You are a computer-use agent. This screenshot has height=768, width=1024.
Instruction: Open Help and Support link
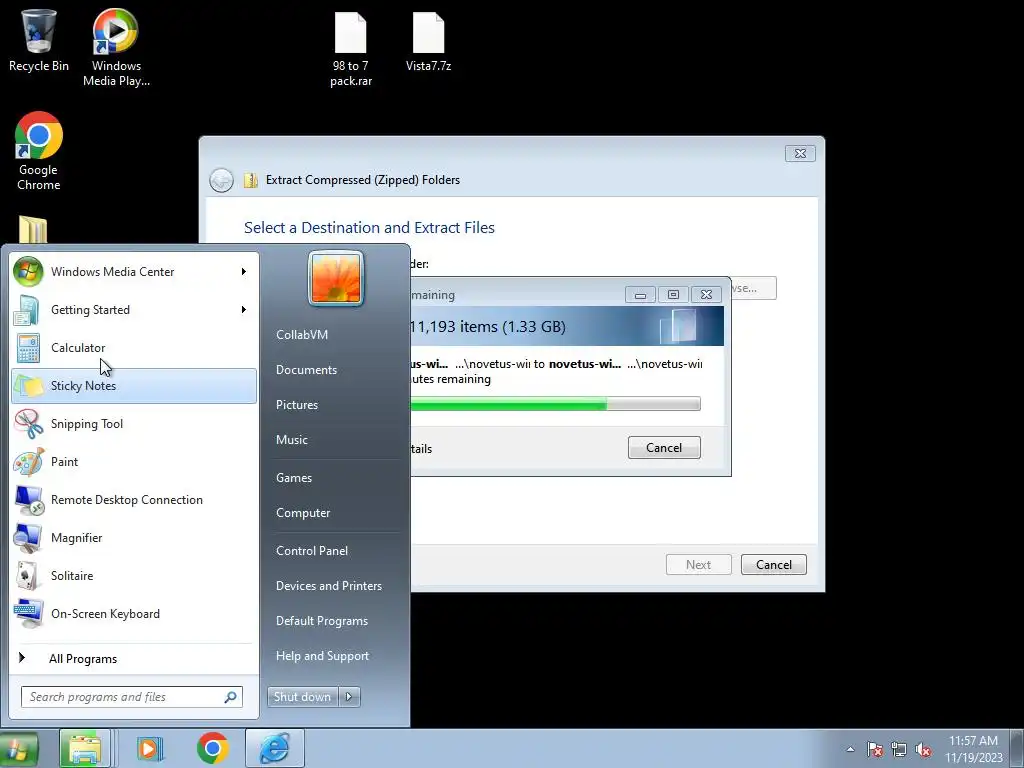point(322,656)
